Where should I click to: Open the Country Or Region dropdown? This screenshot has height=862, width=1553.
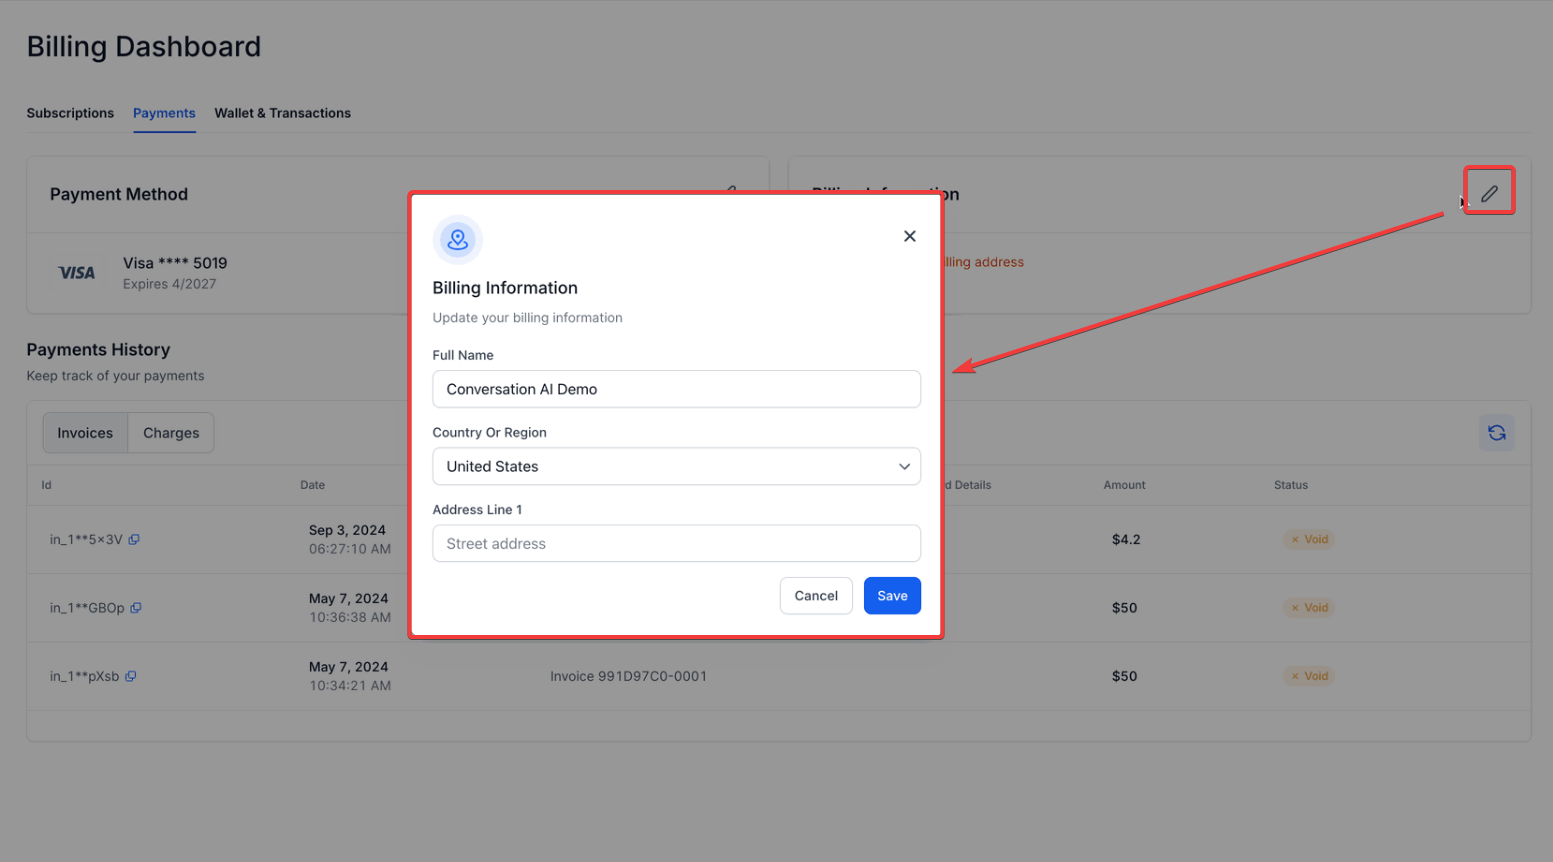[x=676, y=467]
